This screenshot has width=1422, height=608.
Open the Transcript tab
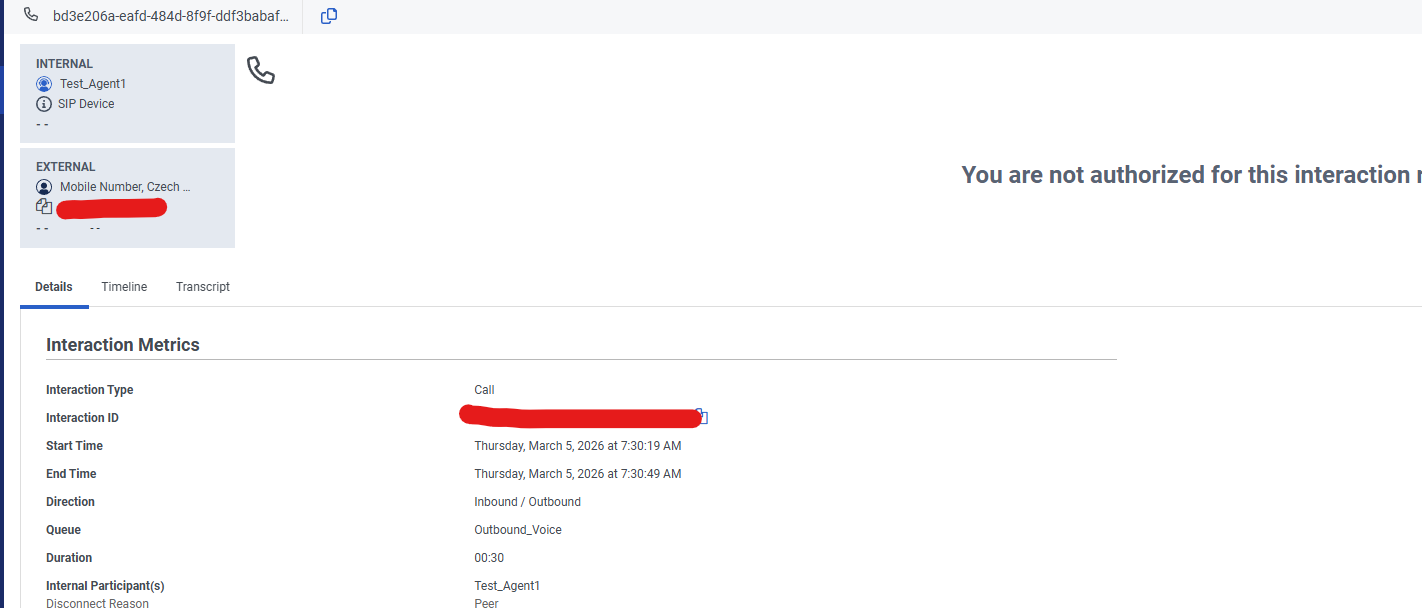(x=203, y=287)
